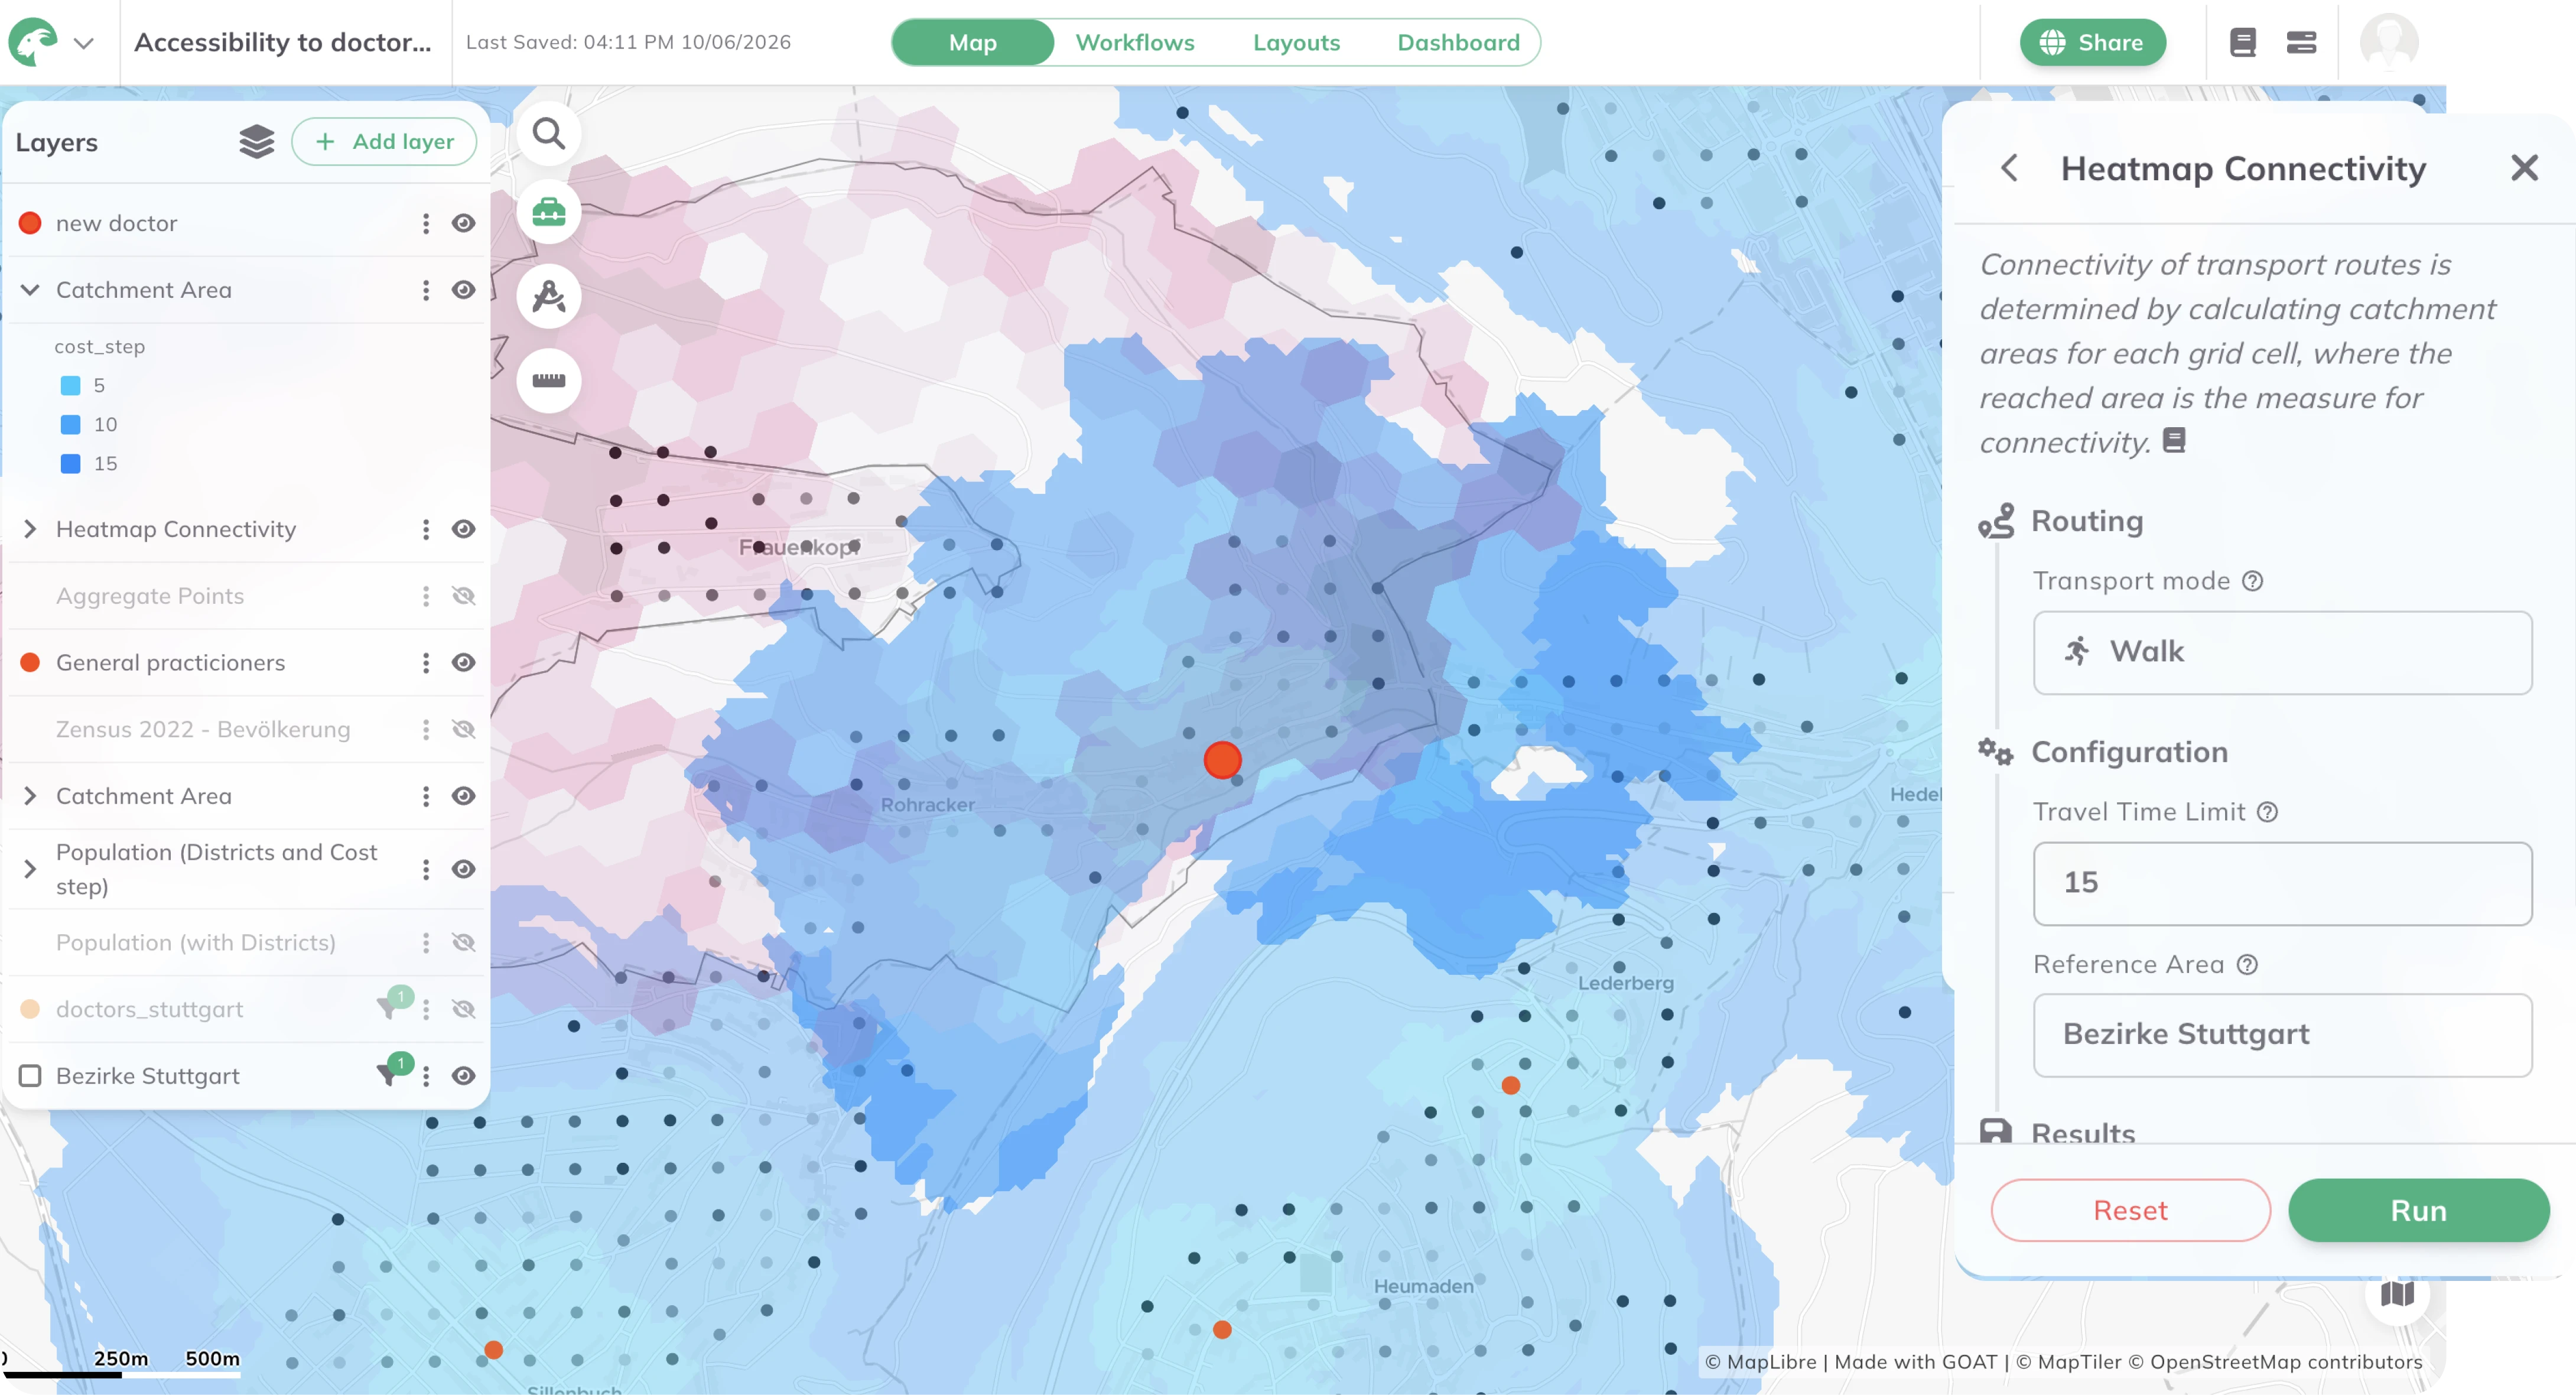The image size is (2576, 1395).
Task: Click the stacked layers icon in Layers header
Action: point(256,142)
